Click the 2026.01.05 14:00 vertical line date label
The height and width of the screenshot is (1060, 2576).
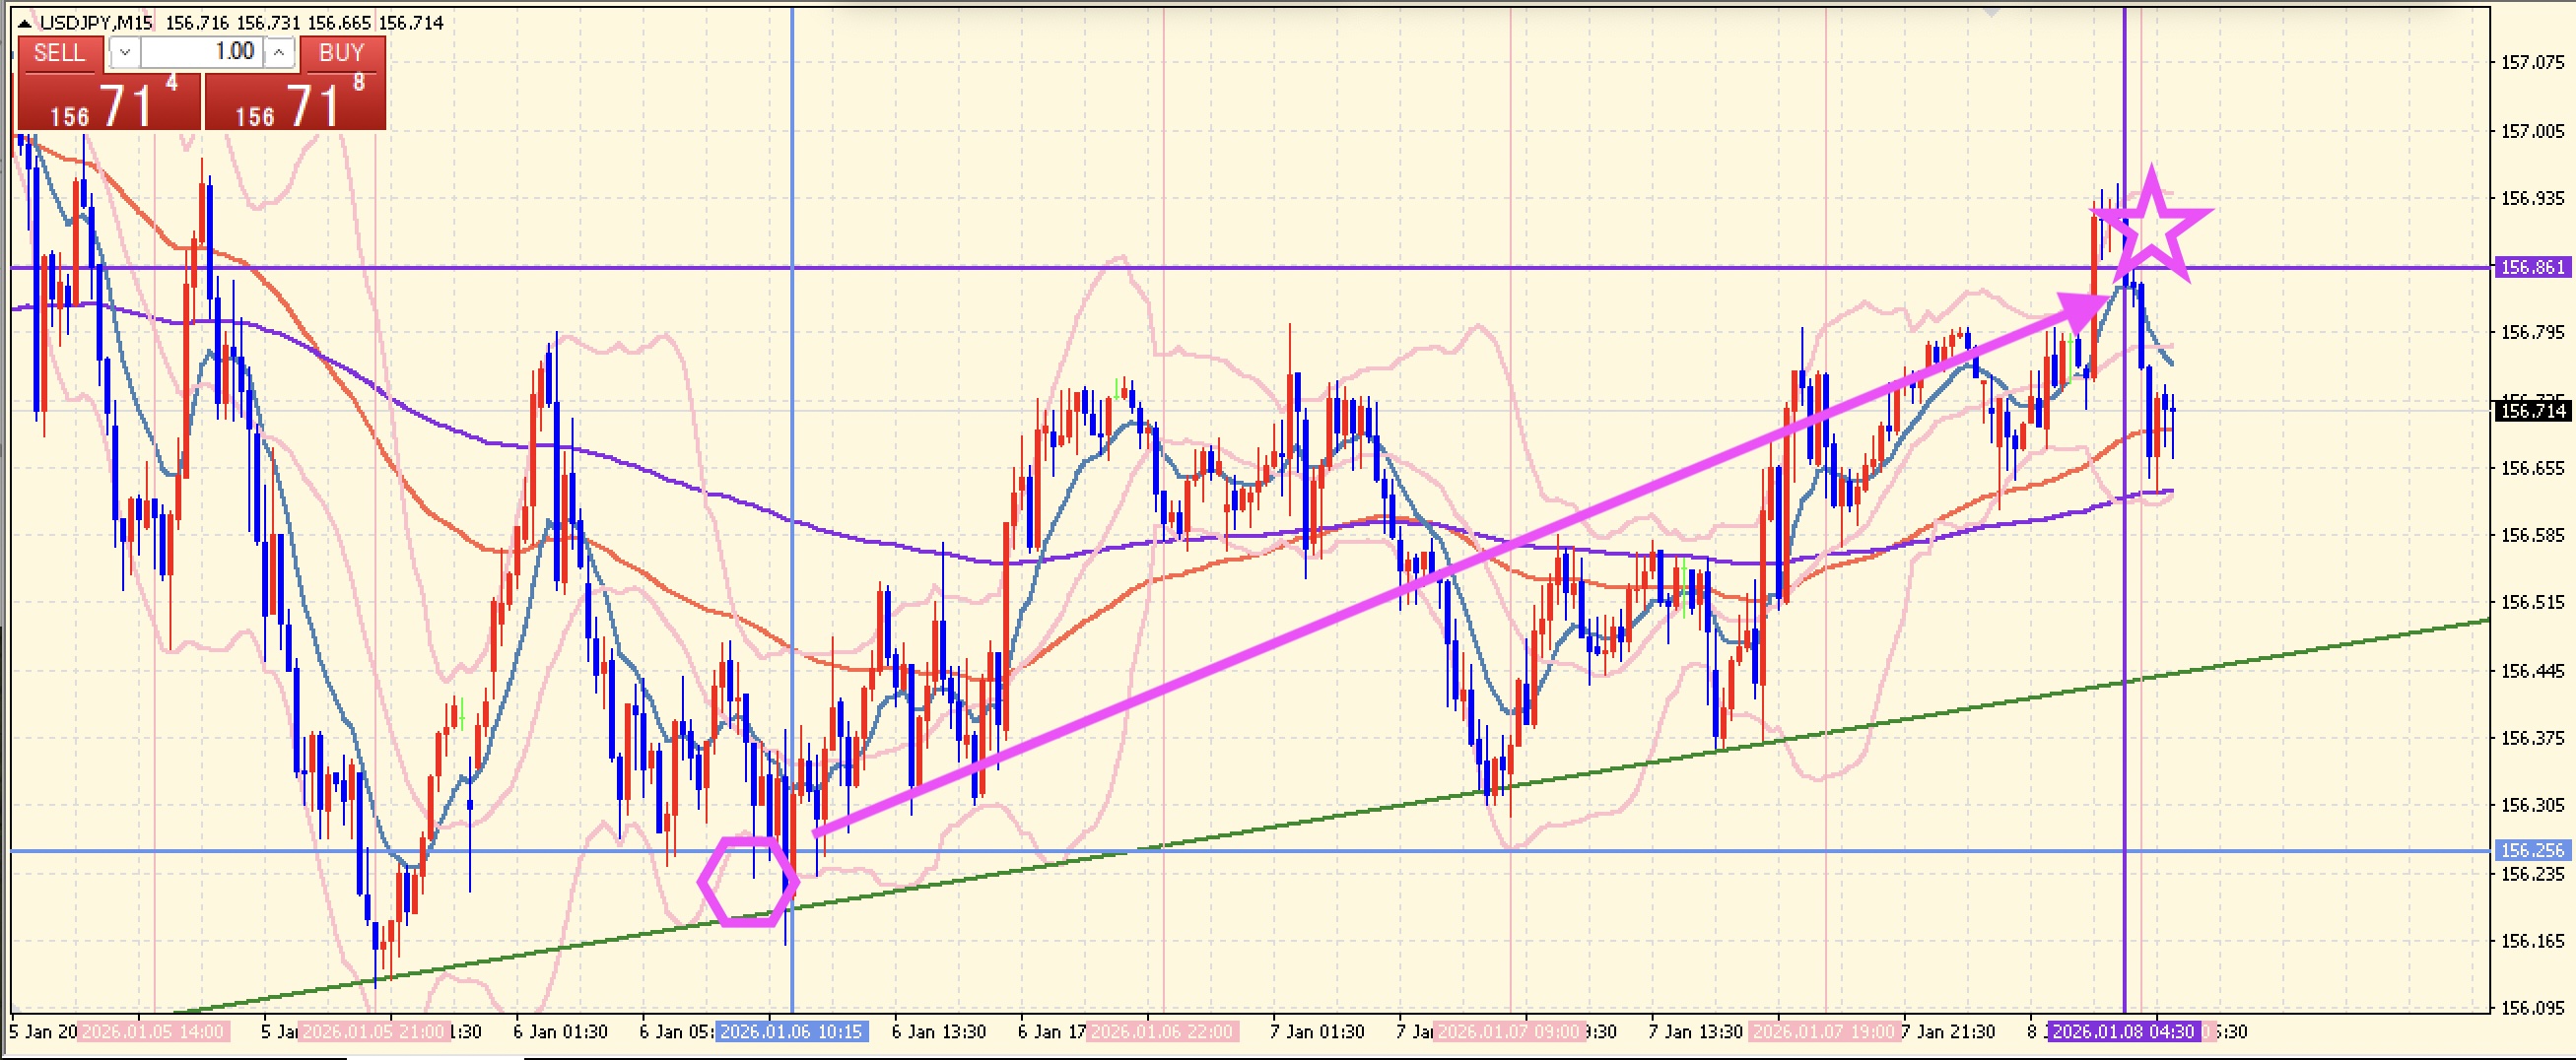(153, 1031)
